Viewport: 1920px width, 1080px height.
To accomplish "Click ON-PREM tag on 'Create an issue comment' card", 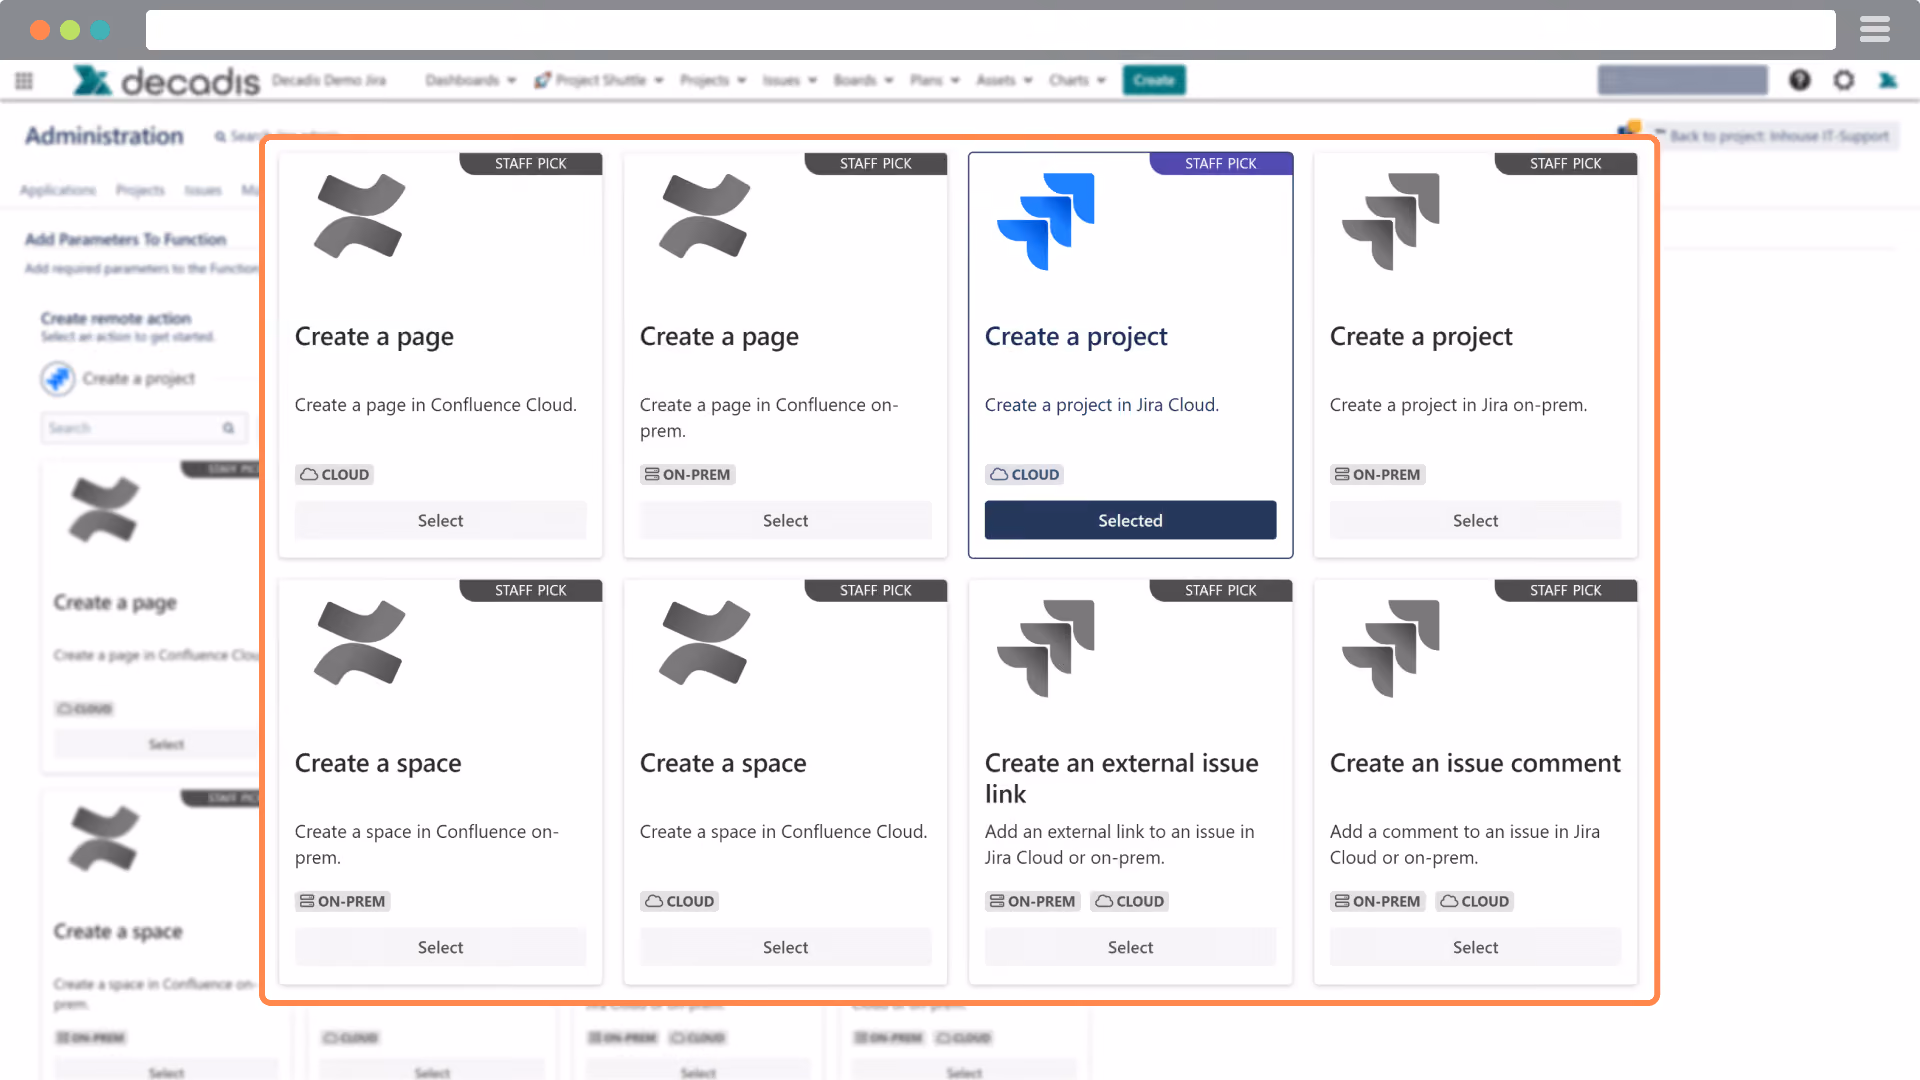I will (x=1377, y=902).
